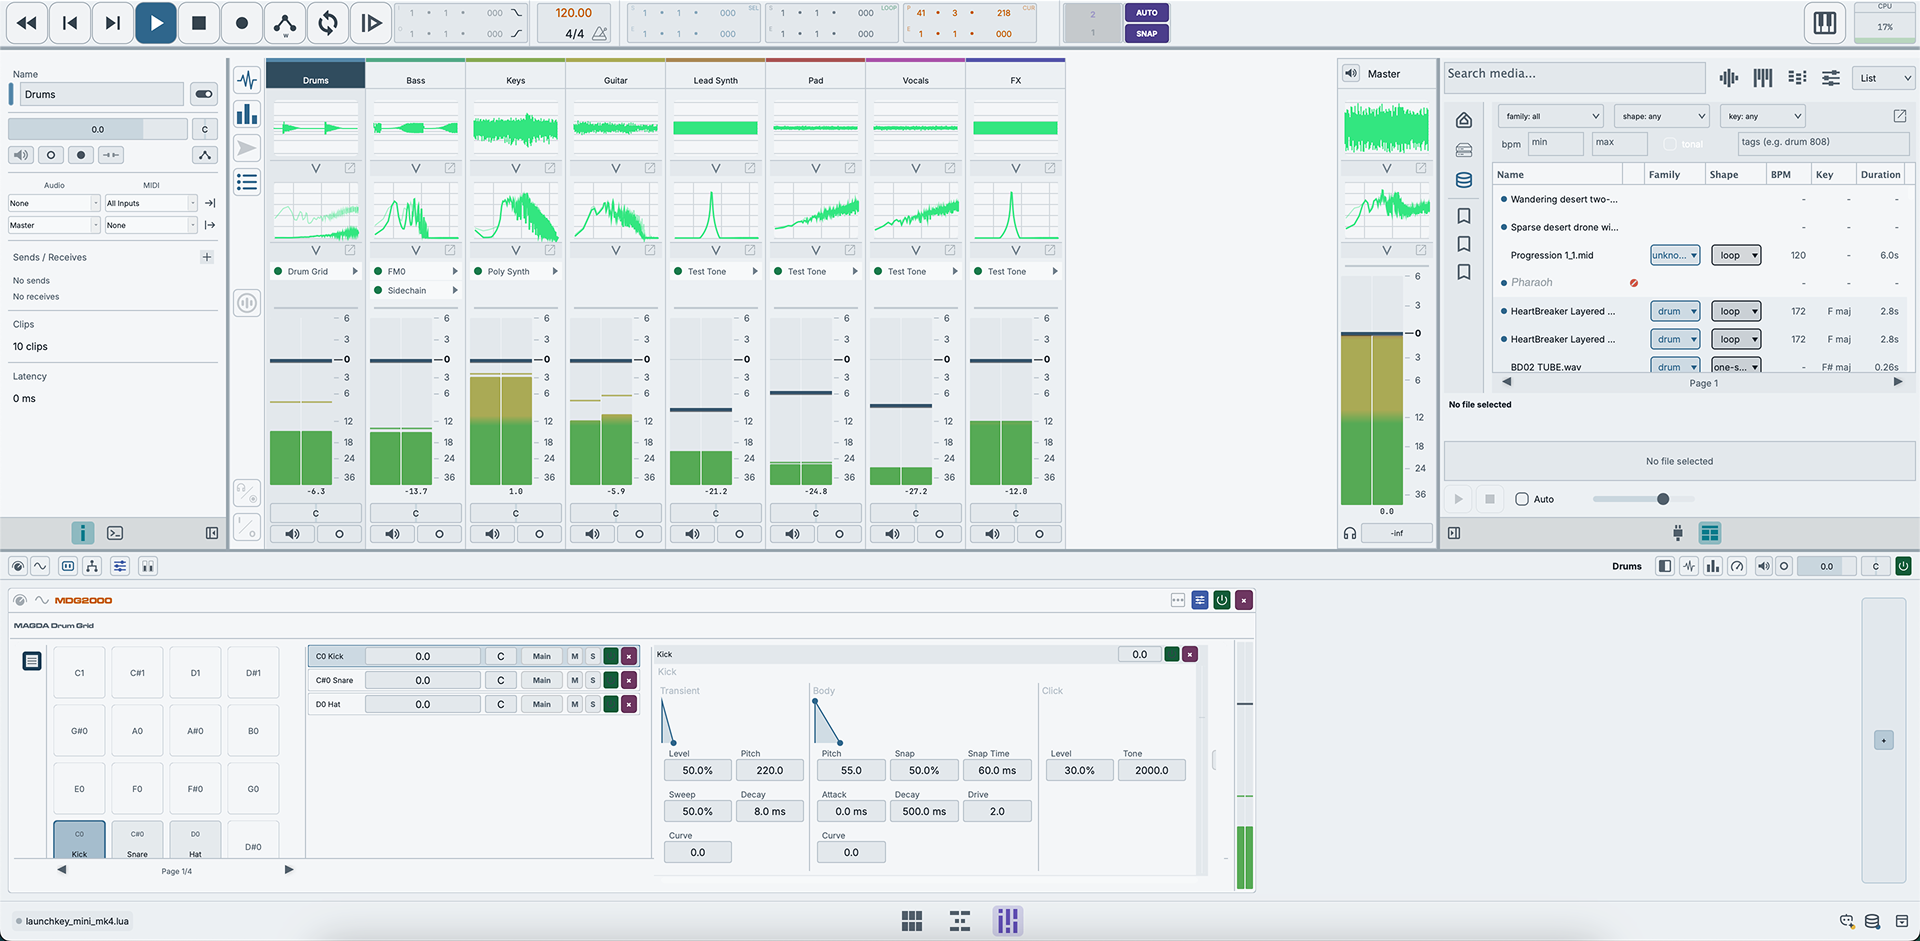Screen dimensions: 1920x941
Task: Toggle the metronome icon next to 4/4
Action: tap(599, 34)
